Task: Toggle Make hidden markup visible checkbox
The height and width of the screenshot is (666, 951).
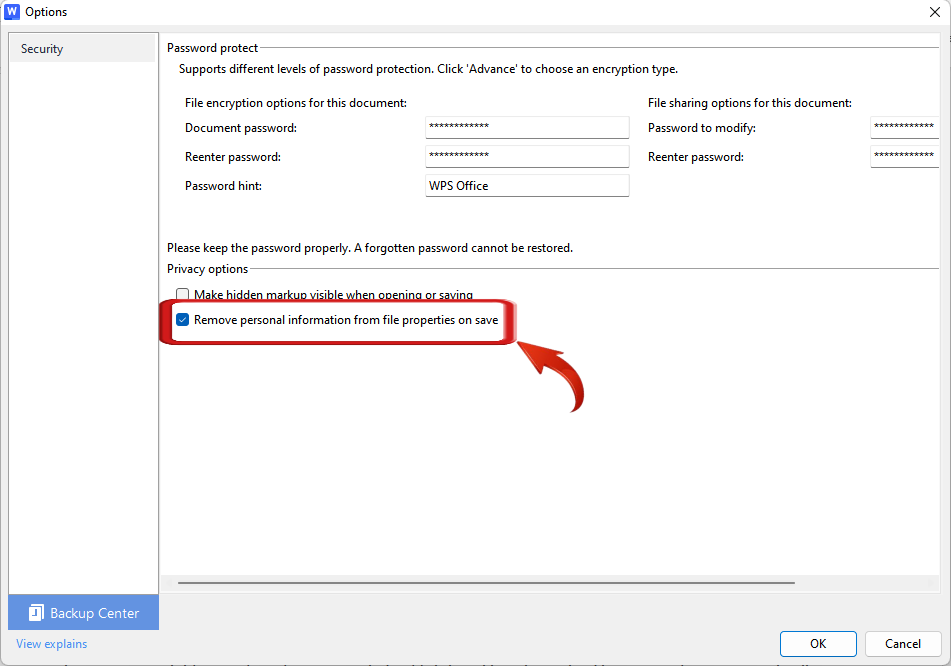Action: (x=183, y=295)
